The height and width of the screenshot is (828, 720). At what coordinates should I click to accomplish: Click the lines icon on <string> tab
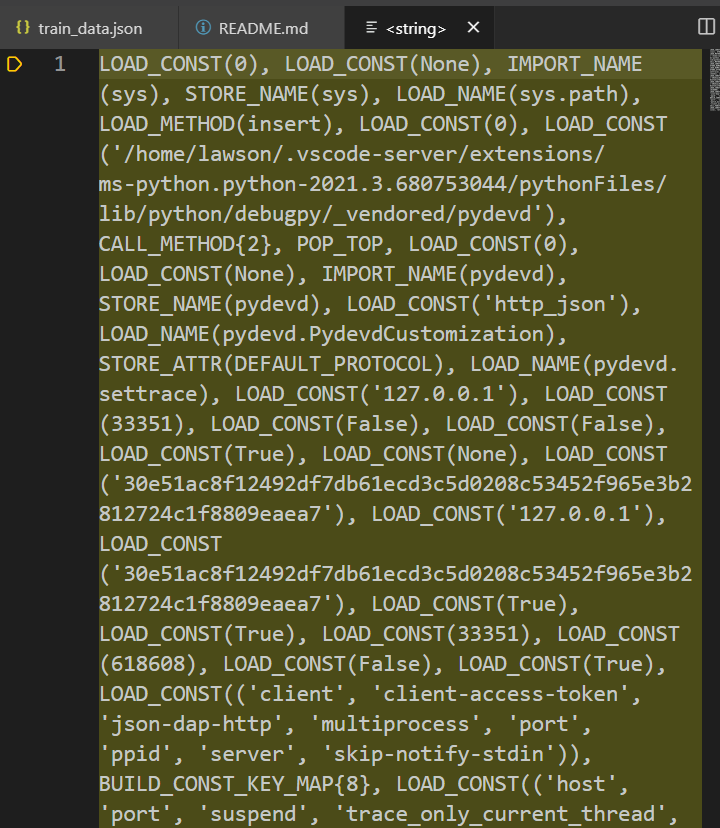pos(371,27)
